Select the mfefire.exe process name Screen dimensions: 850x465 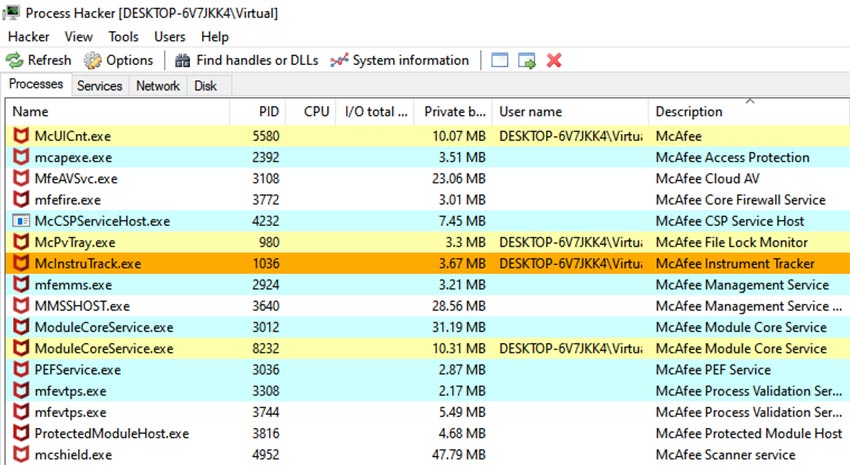pos(68,200)
